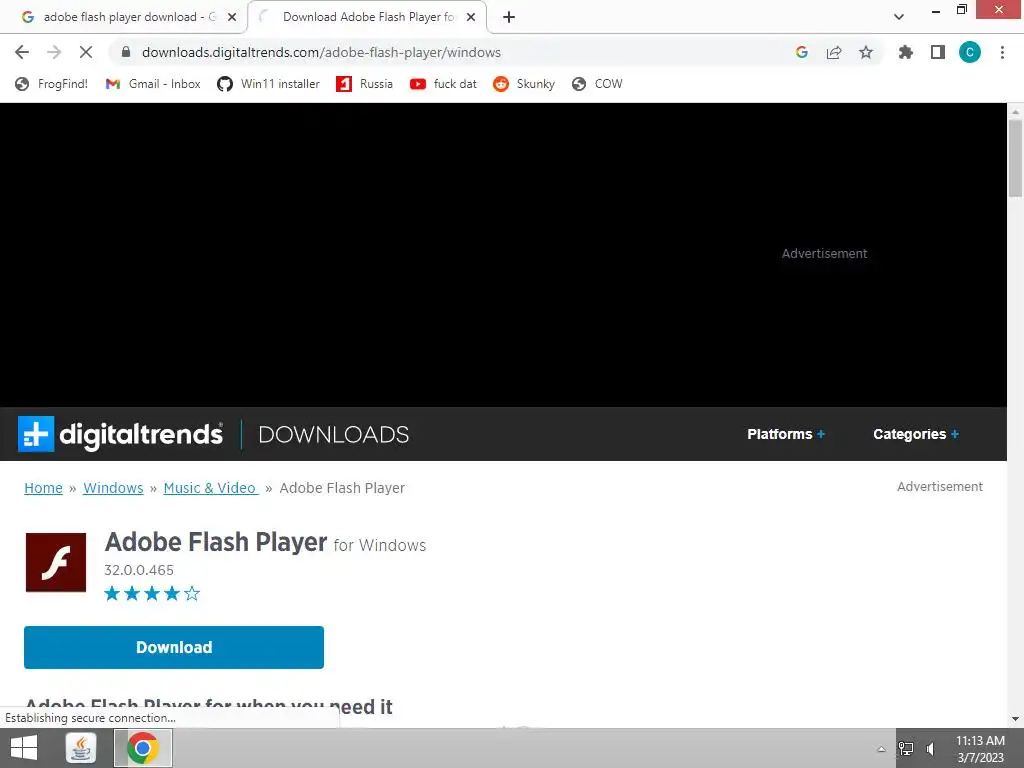The width and height of the screenshot is (1024, 768).
Task: Open the volume speaker tray icon
Action: tap(931, 748)
